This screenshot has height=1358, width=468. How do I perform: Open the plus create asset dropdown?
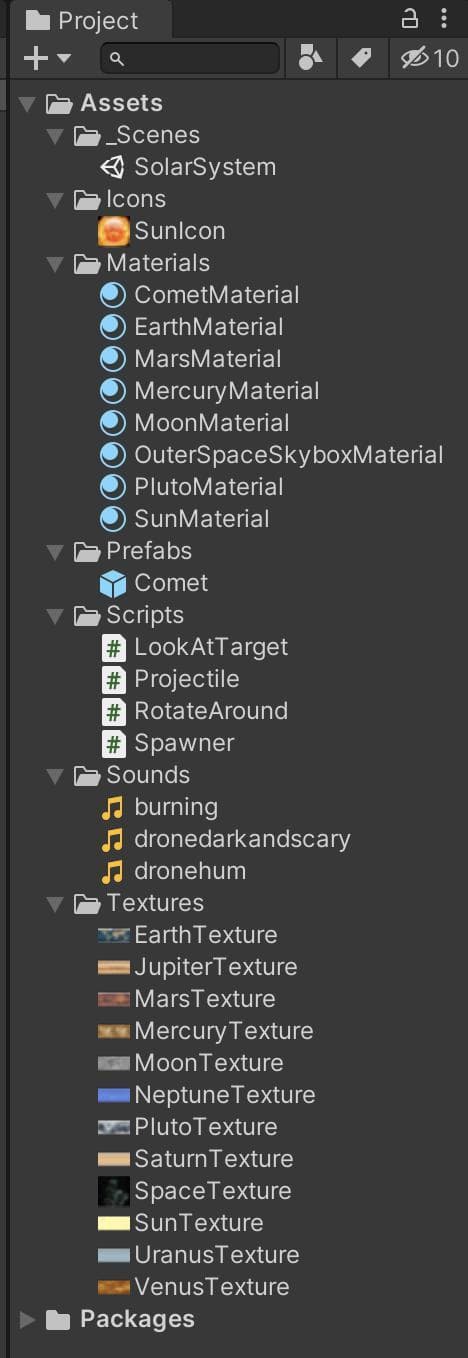coord(46,59)
